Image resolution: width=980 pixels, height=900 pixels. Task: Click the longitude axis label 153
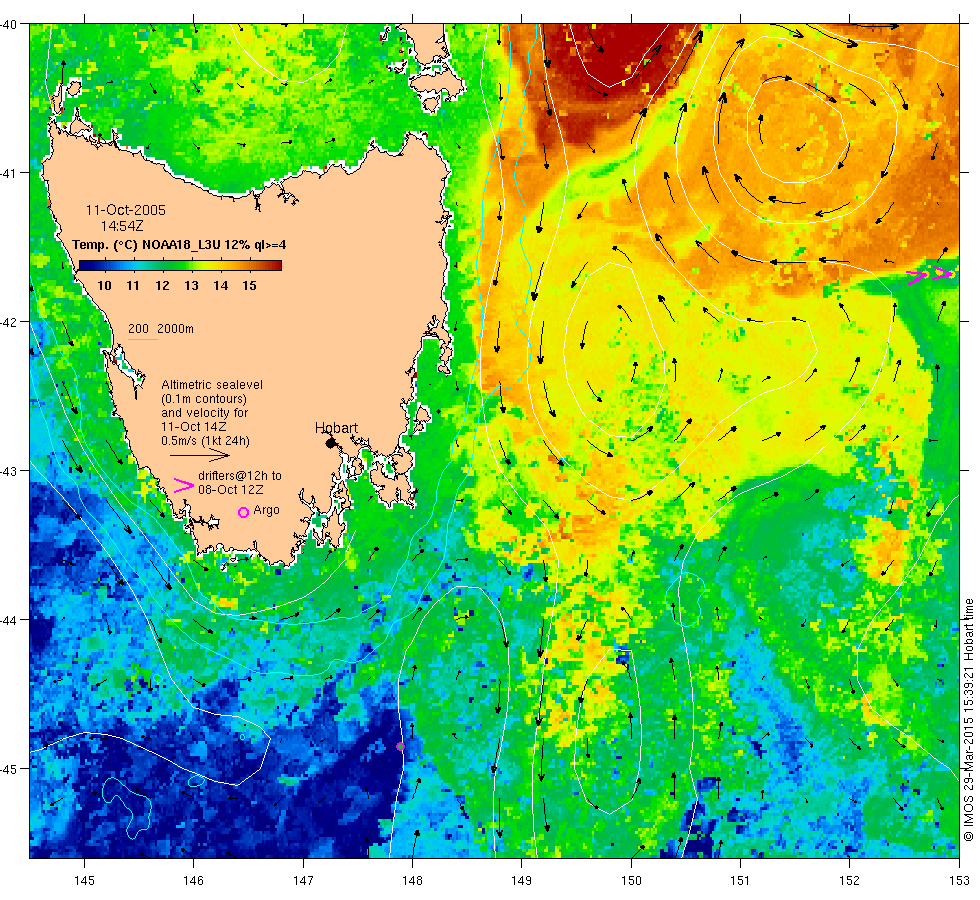point(959,881)
